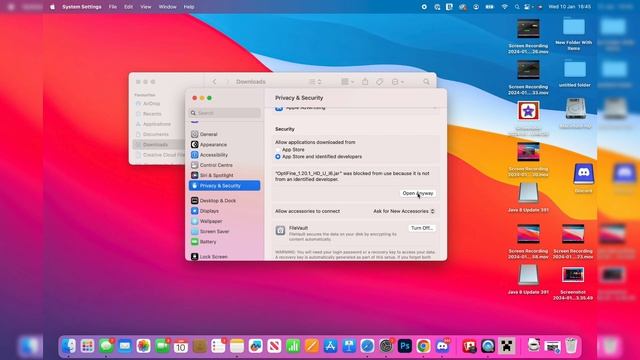Screen dimensions: 640x360
Task: Click the Open Anyway button
Action: (418, 193)
